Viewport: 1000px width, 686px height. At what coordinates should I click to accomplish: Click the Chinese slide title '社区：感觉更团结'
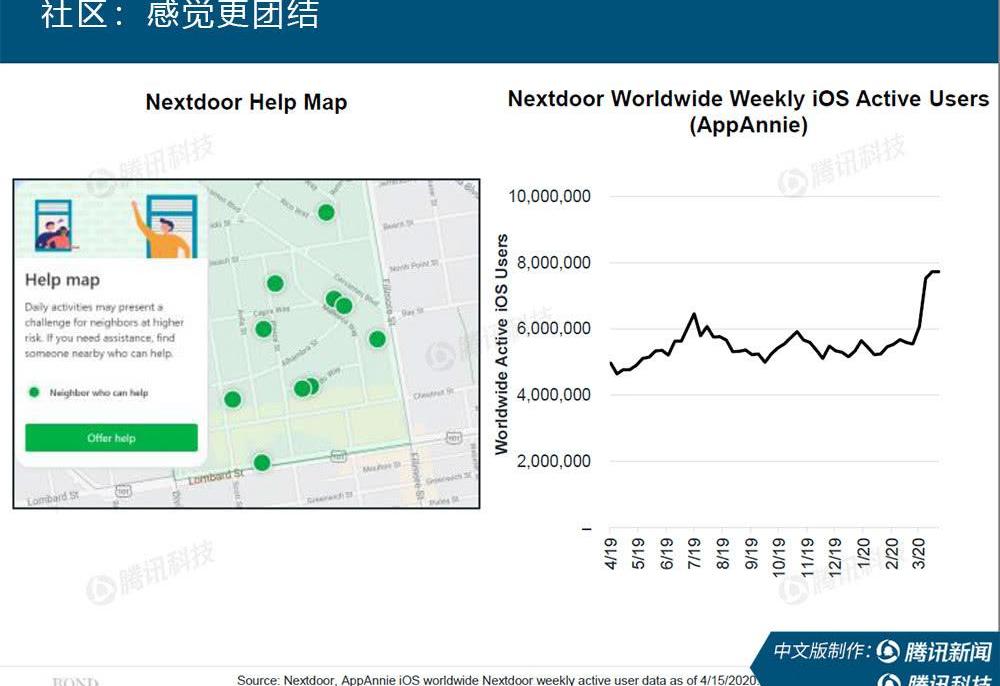coord(180,14)
